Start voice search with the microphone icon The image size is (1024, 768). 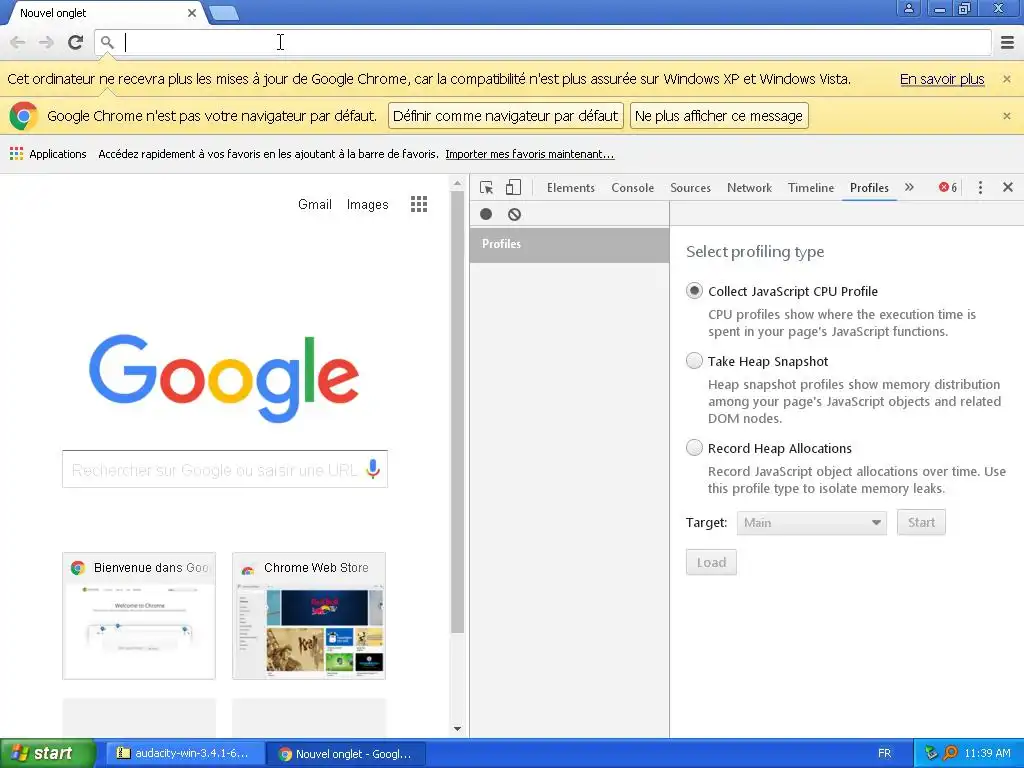pos(373,469)
